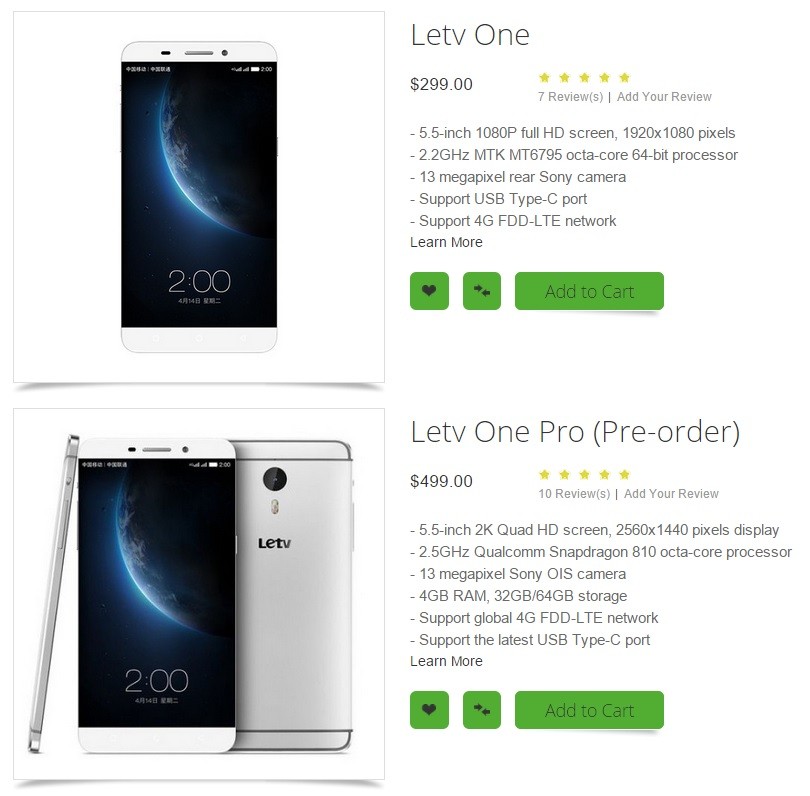Click Learn More under Letv One

click(446, 242)
